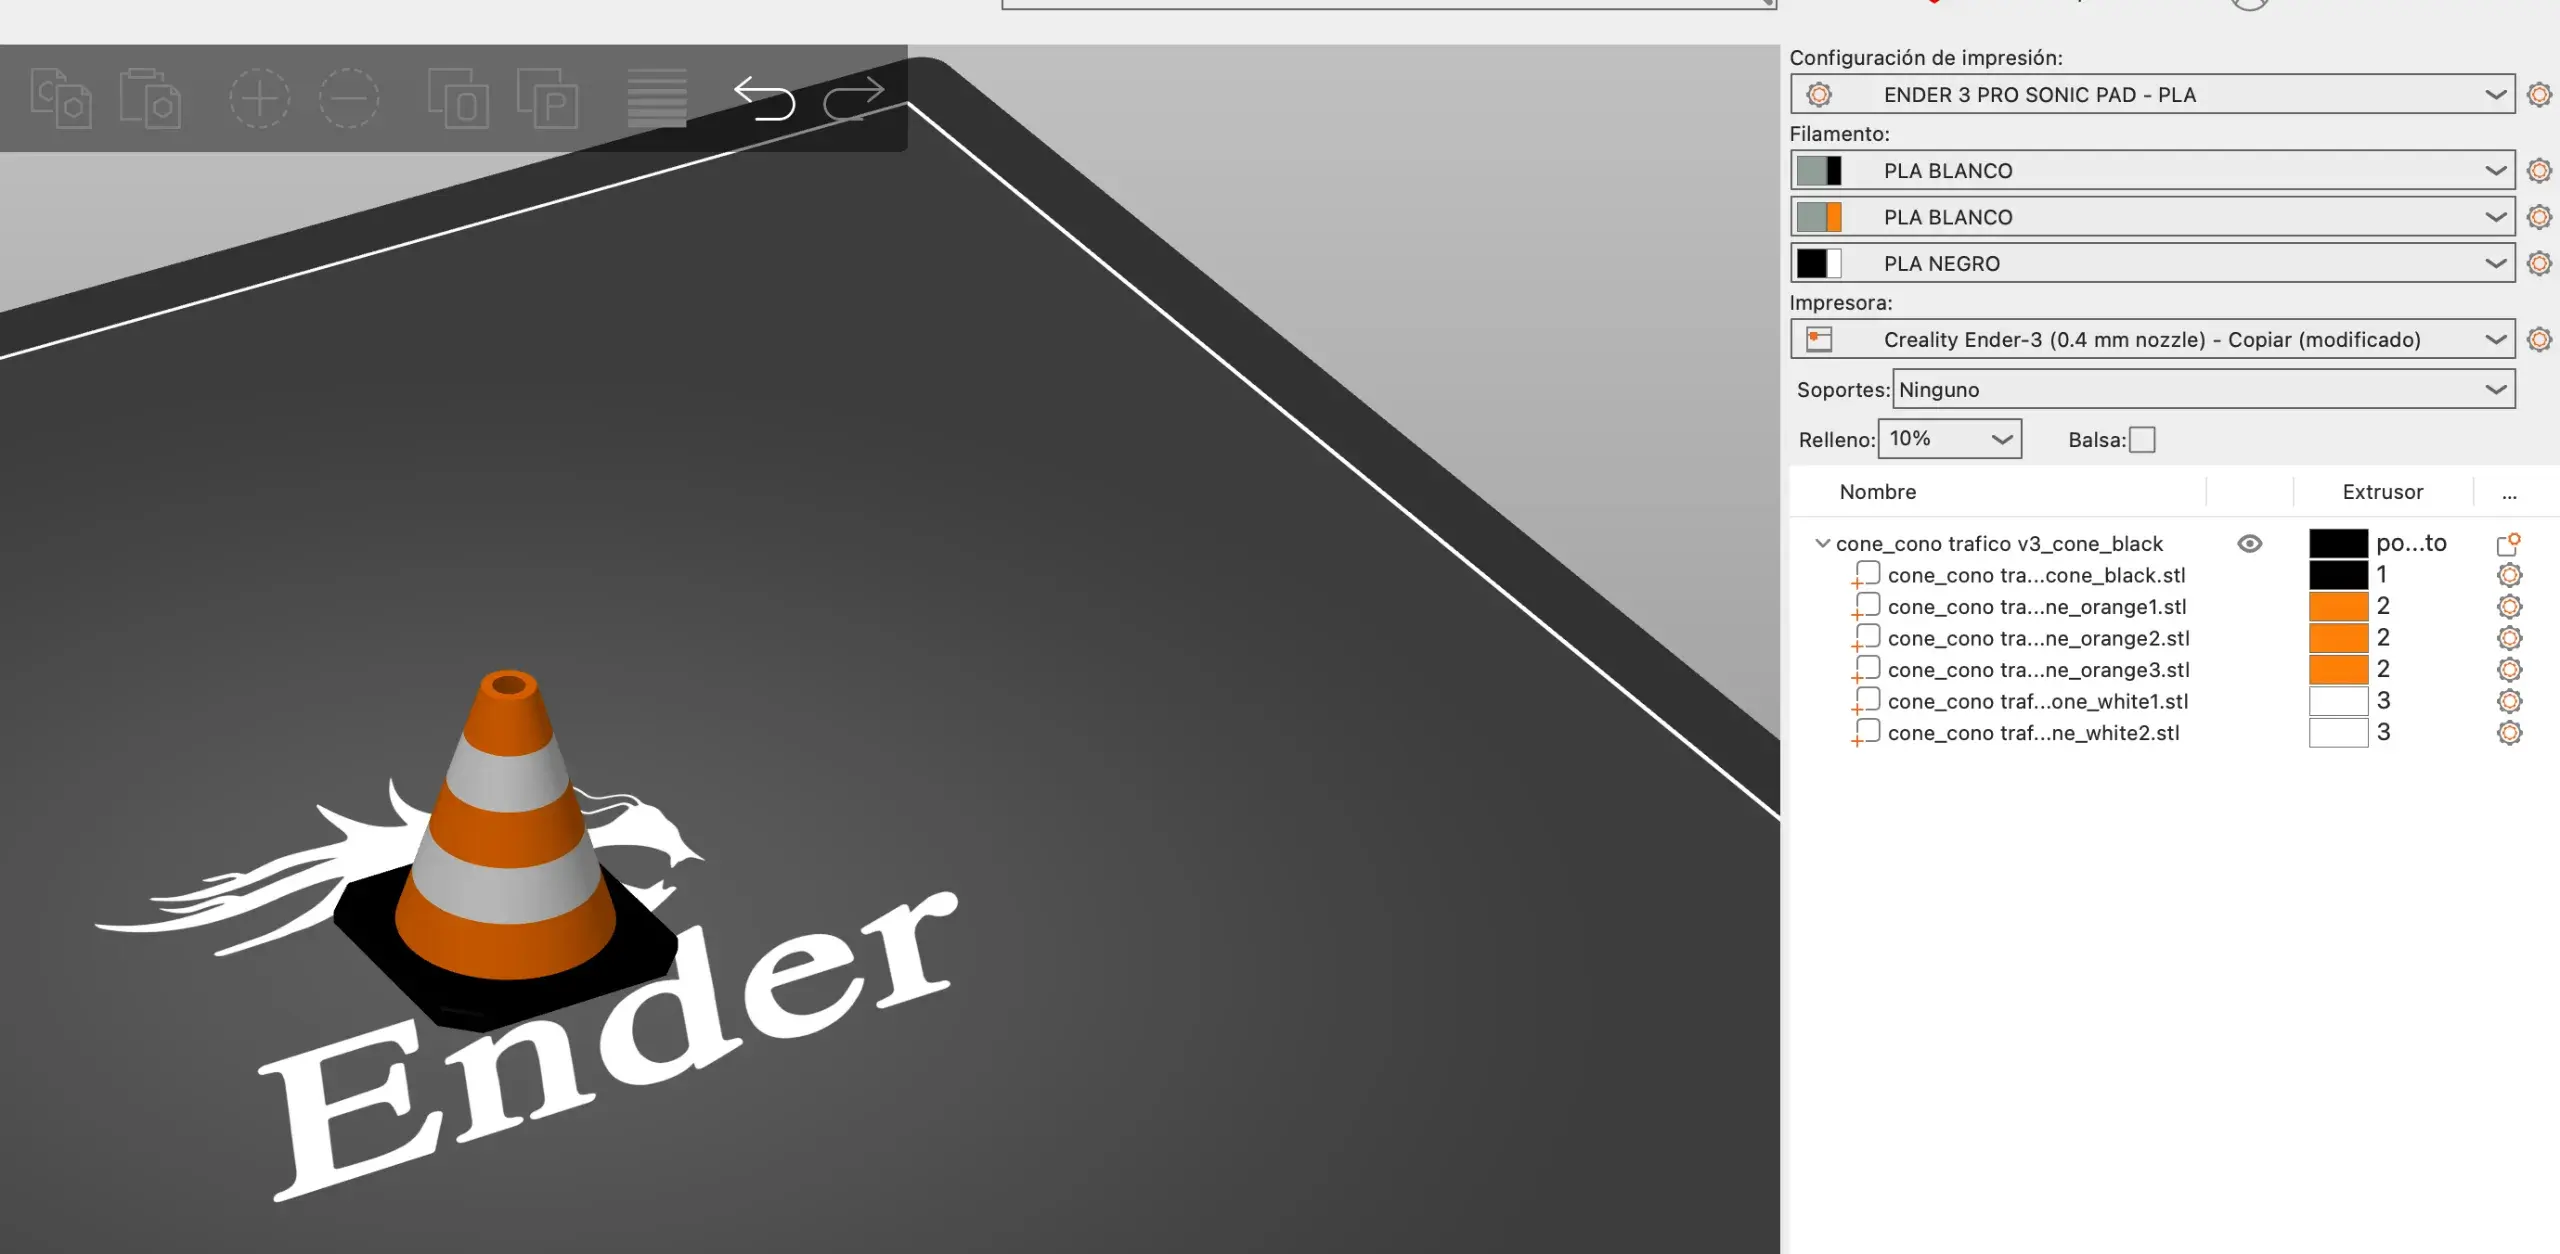Viewport: 2560px width, 1254px height.
Task: Click the add instance plus icon
Action: (259, 99)
